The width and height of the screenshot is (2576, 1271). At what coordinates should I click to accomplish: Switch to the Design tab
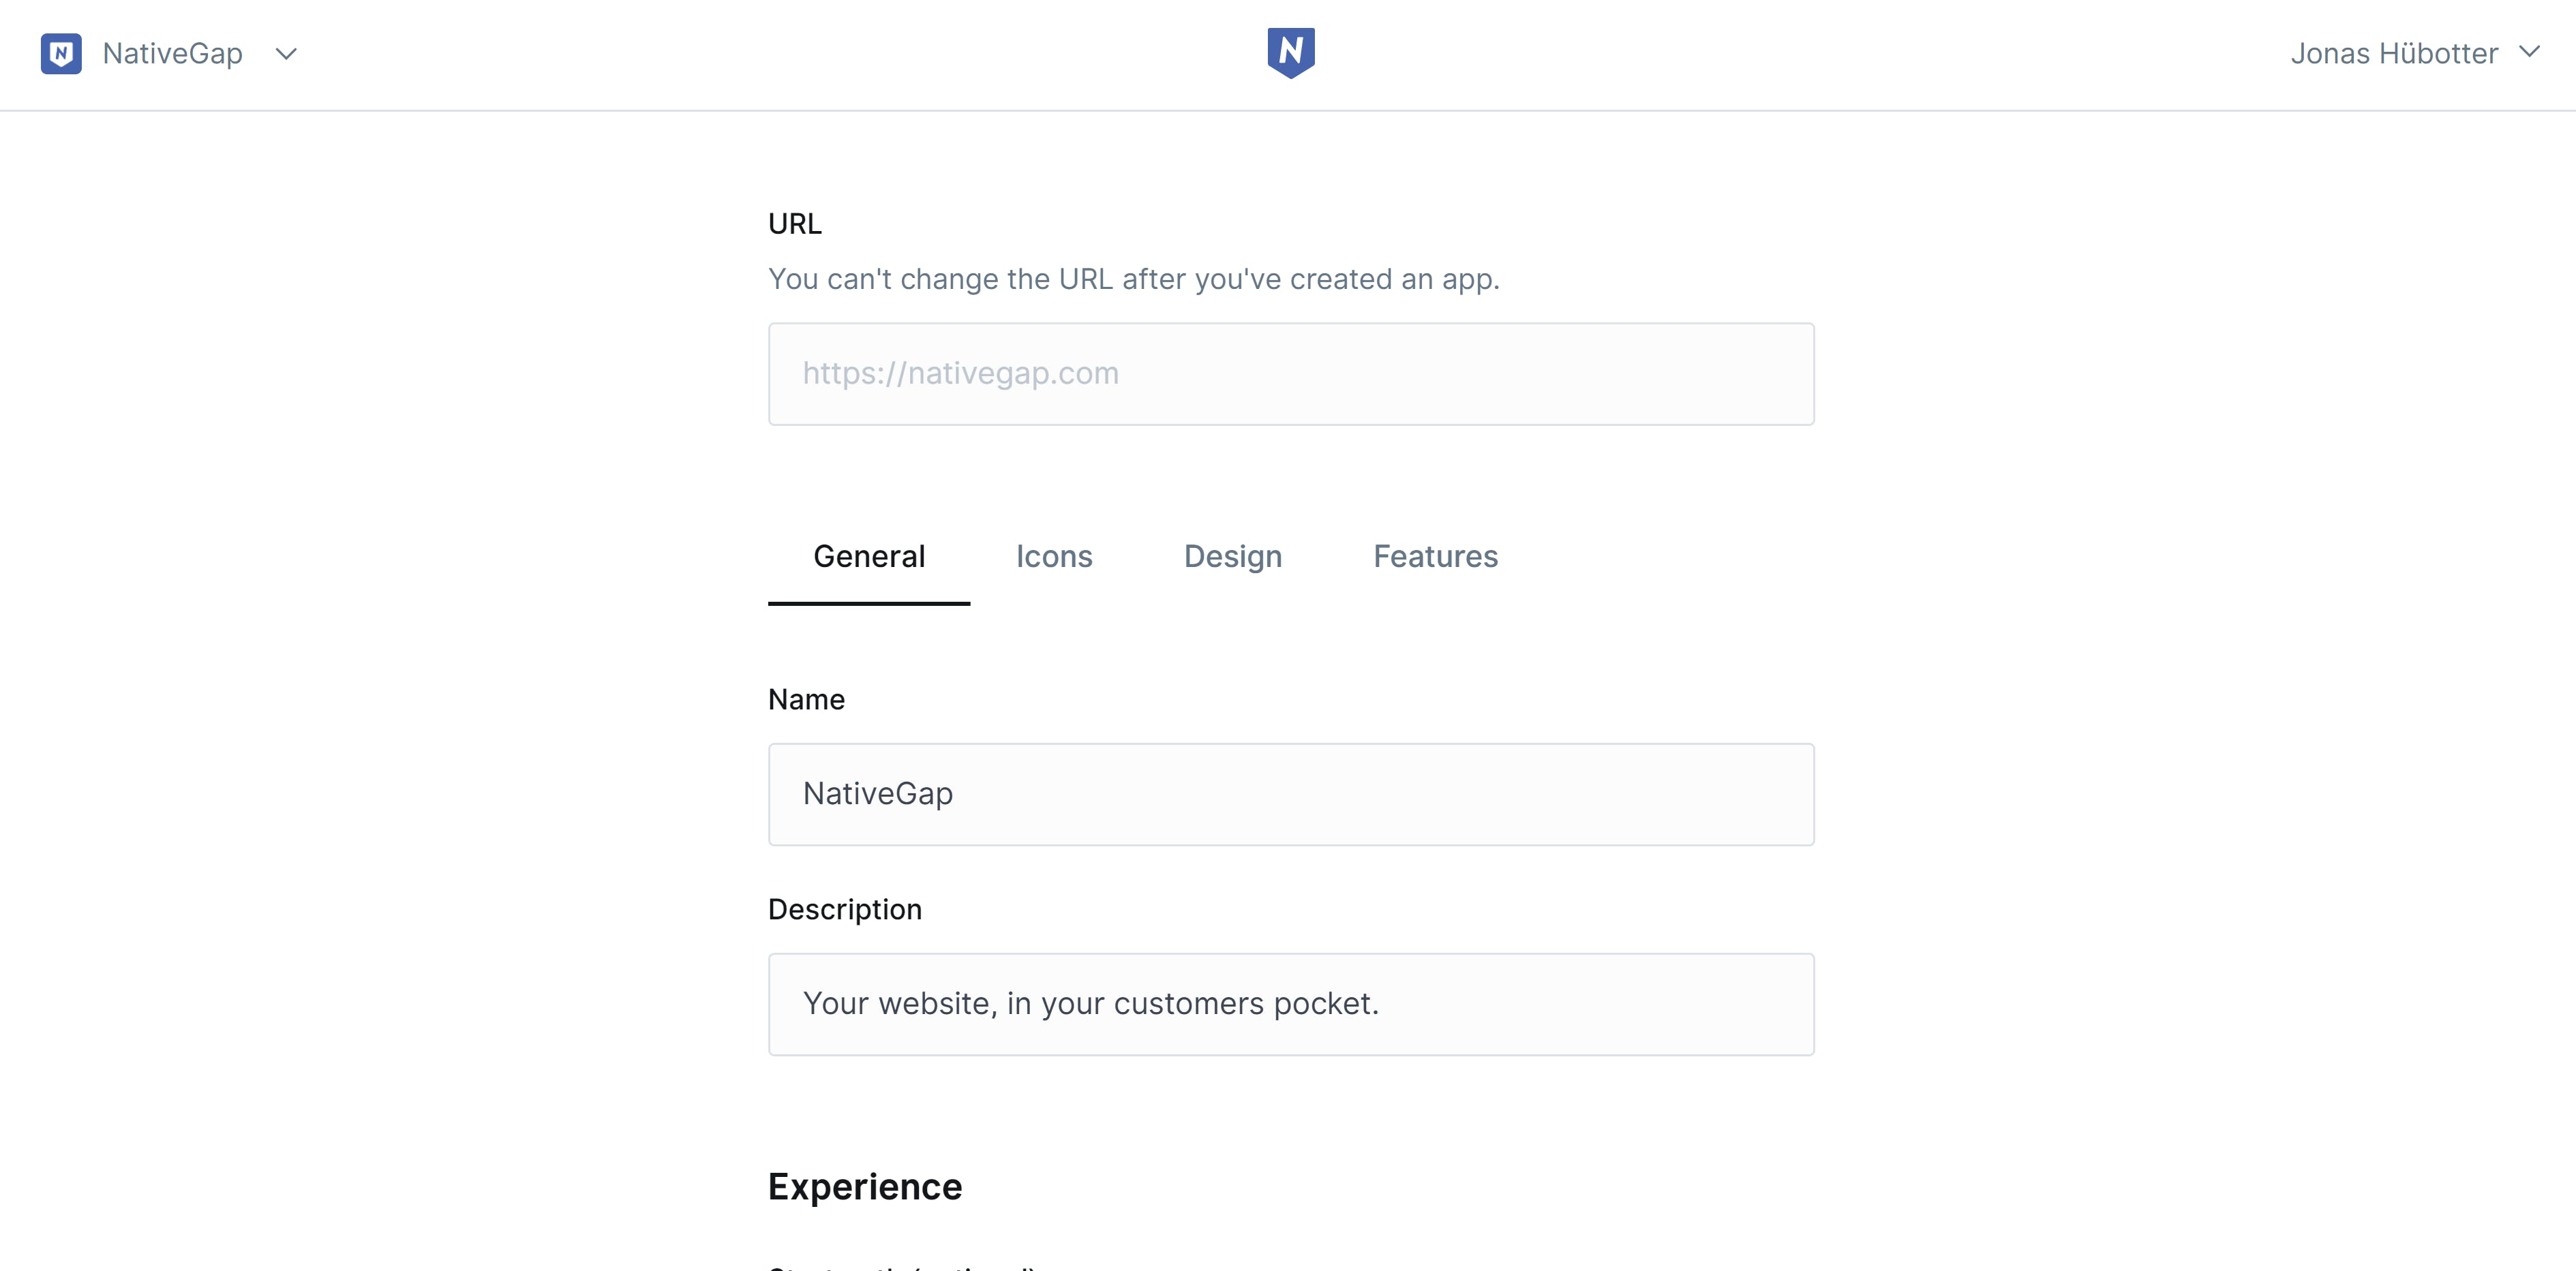click(1232, 556)
